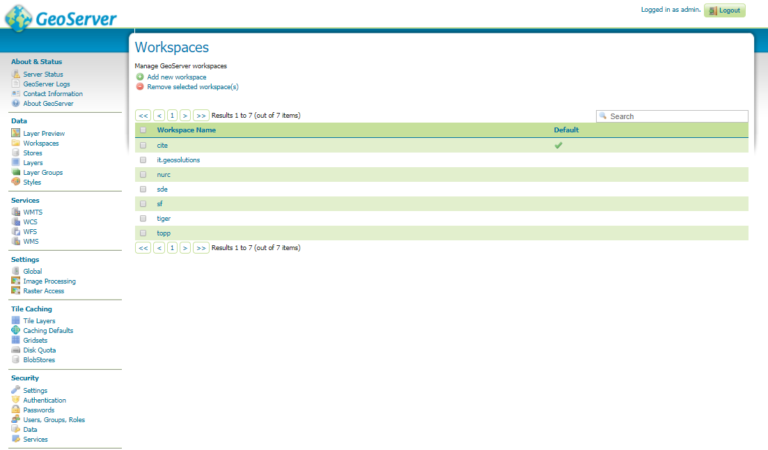The image size is (768, 450).
Task: Go to next page using top pager
Action: click(x=185, y=116)
